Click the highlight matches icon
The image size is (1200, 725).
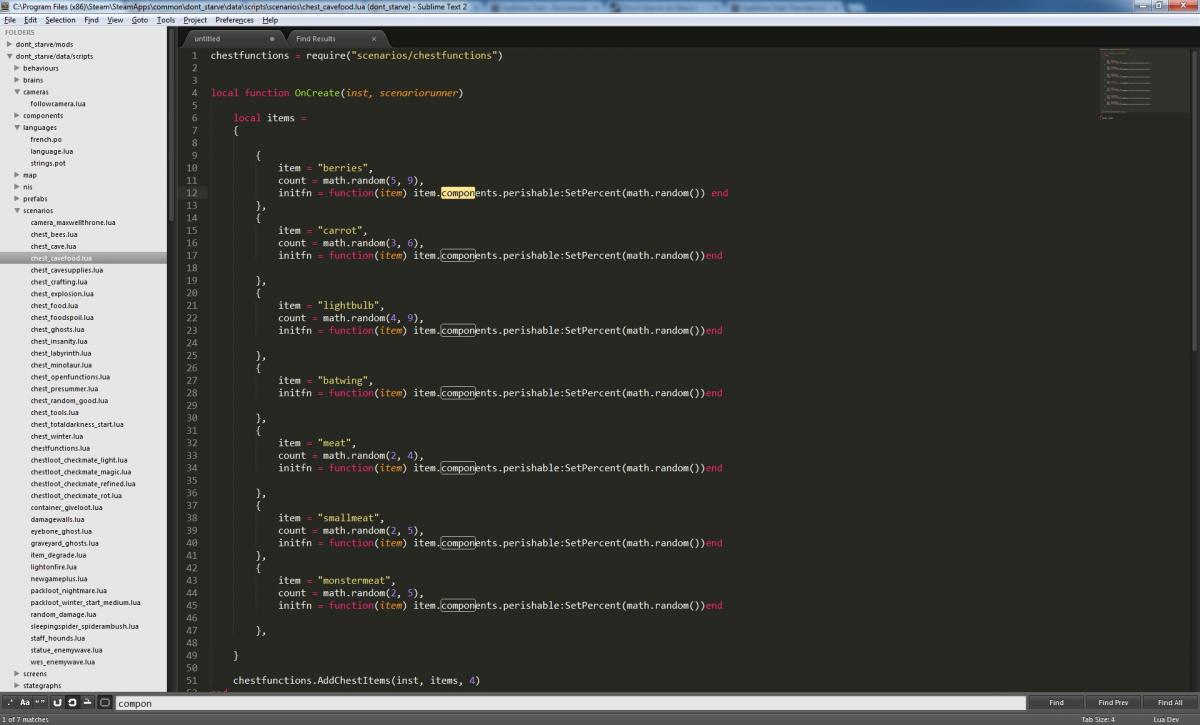coord(105,703)
